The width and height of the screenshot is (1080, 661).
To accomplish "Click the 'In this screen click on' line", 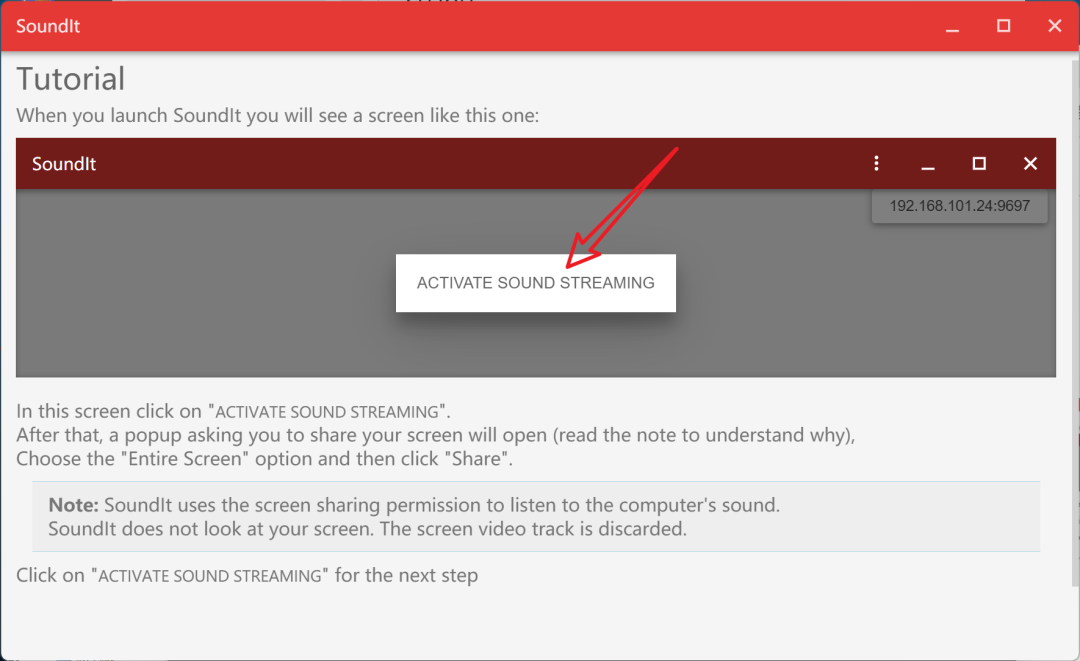I will [233, 411].
